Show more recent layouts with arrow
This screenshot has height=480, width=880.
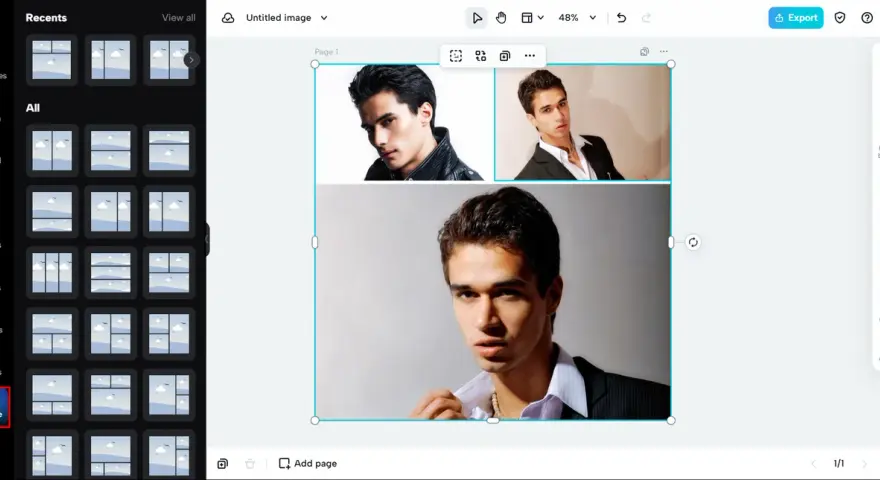(x=191, y=60)
